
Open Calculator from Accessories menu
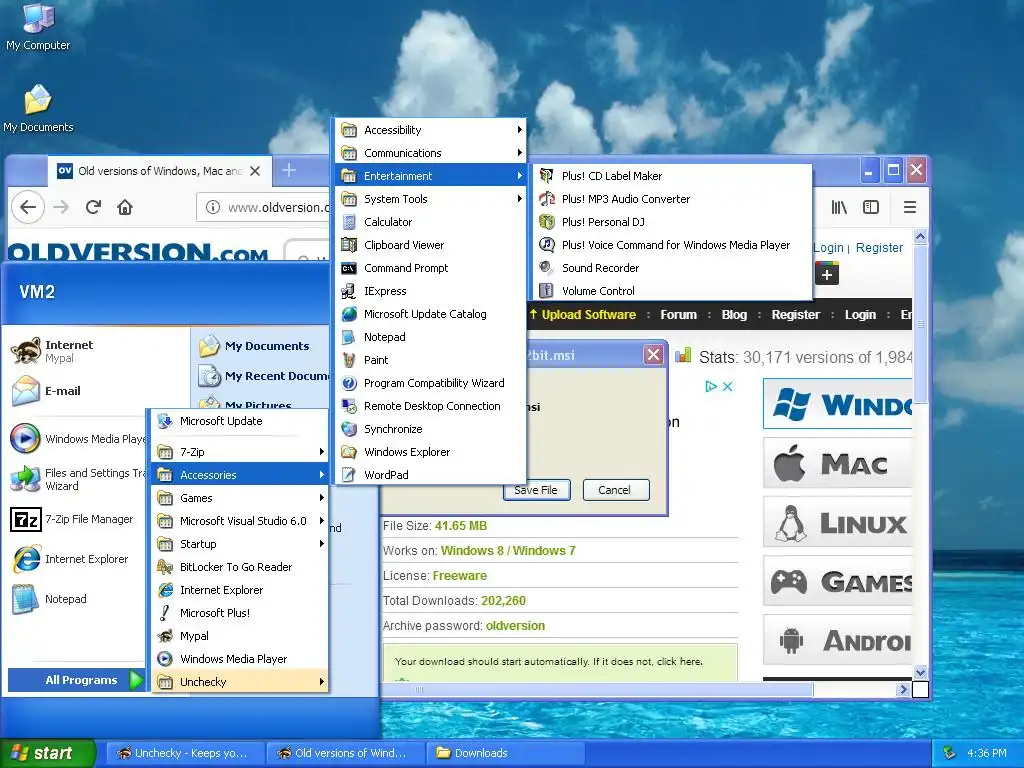431,222
